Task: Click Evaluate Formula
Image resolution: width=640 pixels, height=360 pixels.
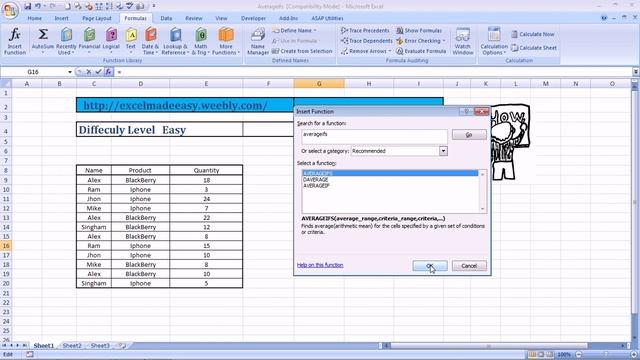Action: pyautogui.click(x=421, y=51)
